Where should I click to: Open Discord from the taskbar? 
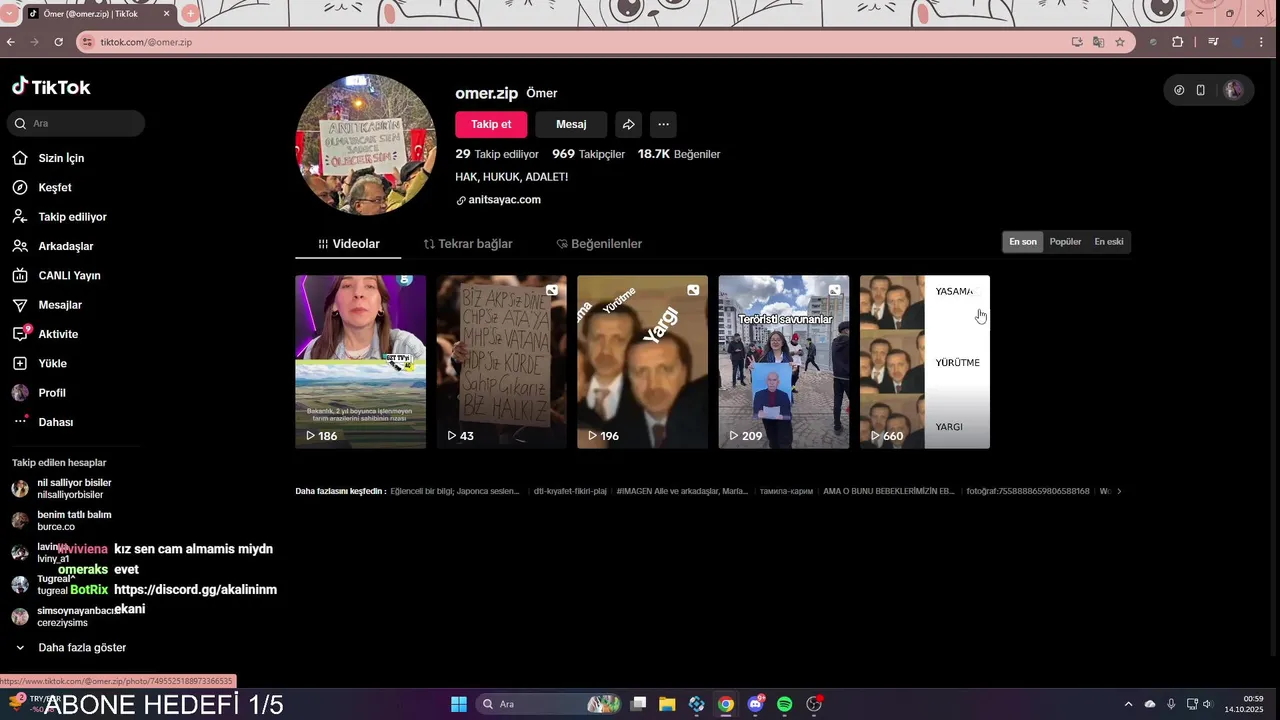(756, 704)
